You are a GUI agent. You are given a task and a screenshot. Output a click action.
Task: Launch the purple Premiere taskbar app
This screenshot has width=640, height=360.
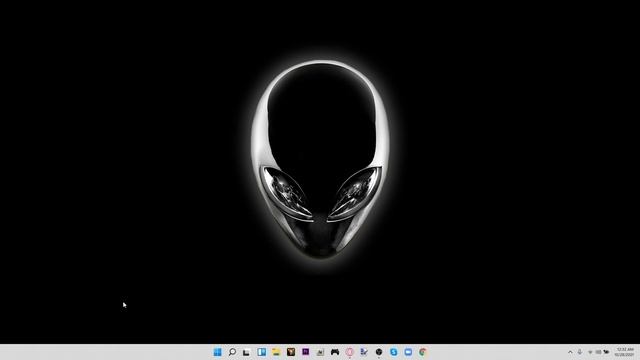coord(305,352)
